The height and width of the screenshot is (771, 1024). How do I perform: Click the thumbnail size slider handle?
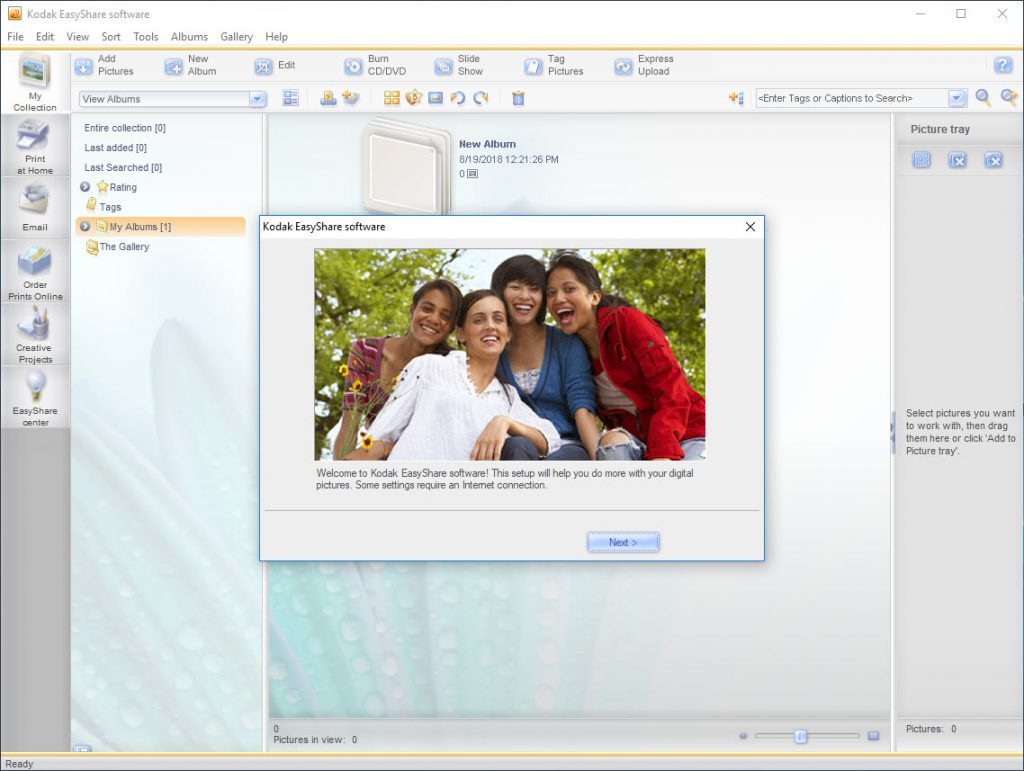pos(801,736)
